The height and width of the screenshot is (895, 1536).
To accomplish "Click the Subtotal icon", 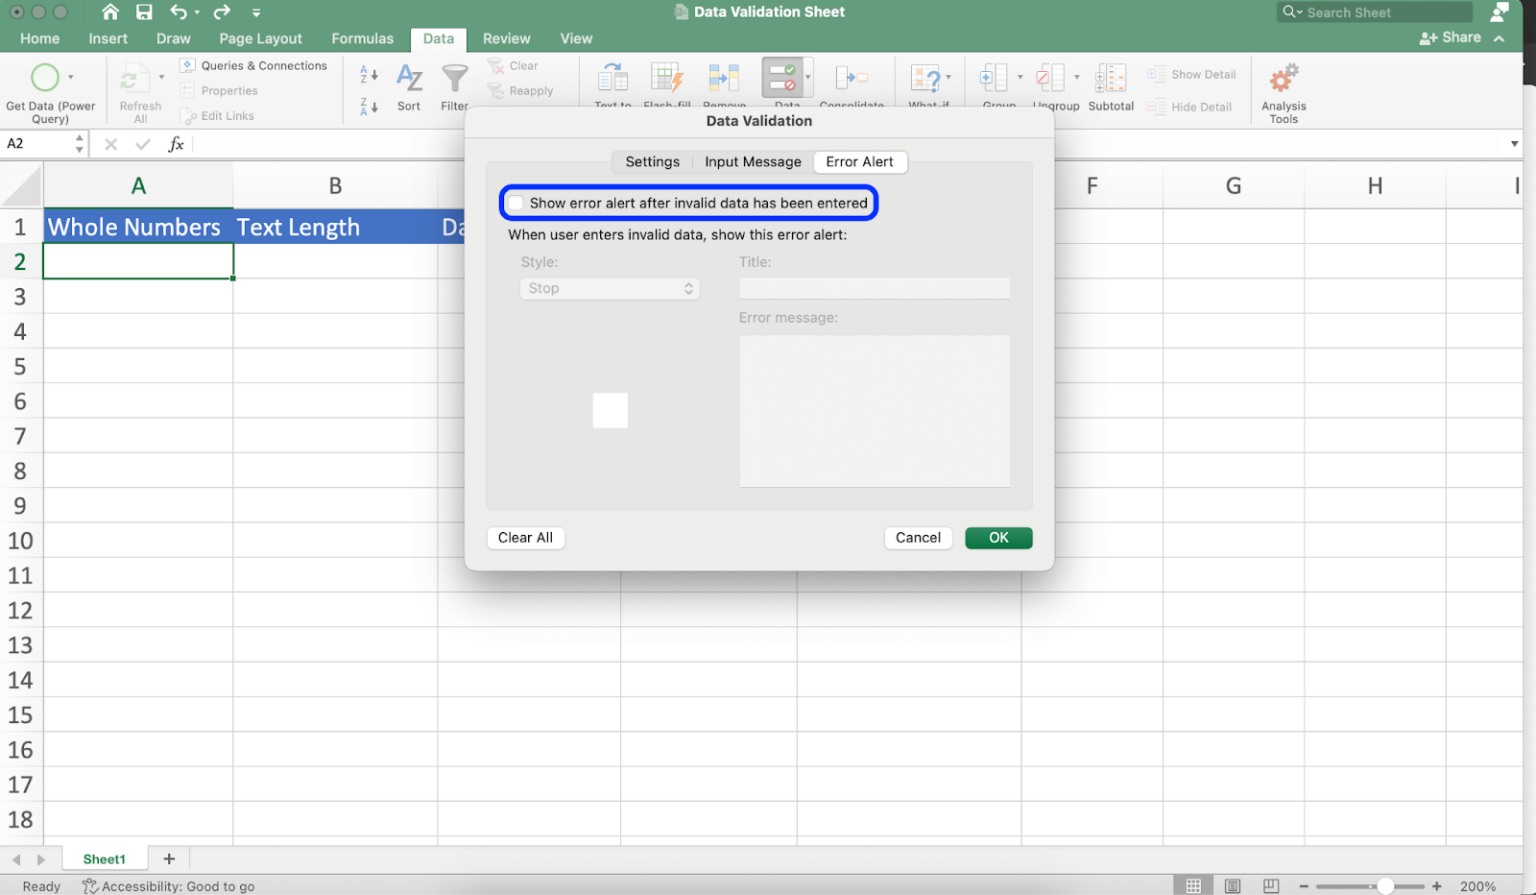I will click(x=1110, y=80).
